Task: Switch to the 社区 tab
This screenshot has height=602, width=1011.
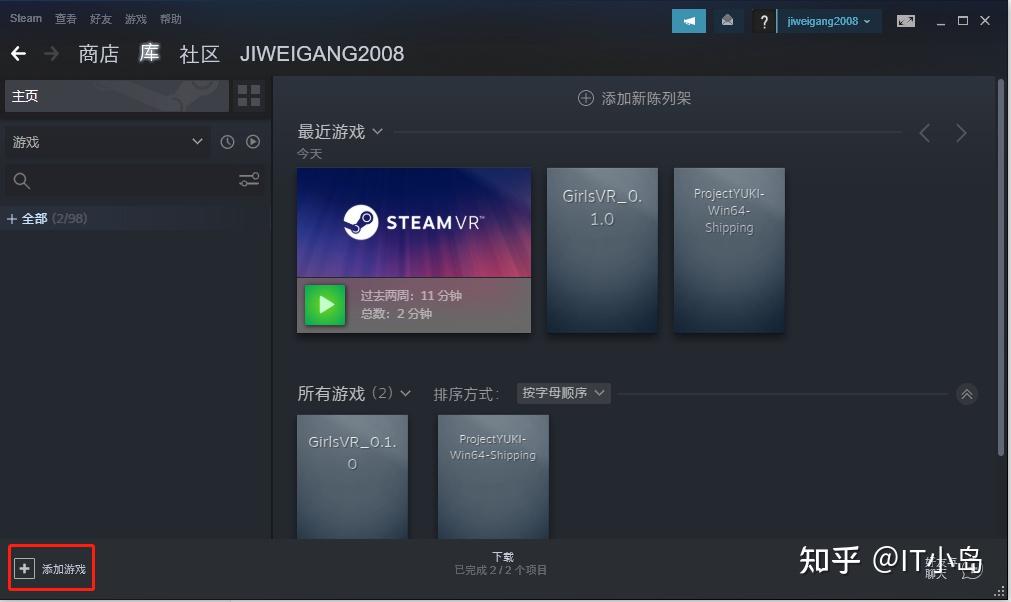Action: (199, 54)
